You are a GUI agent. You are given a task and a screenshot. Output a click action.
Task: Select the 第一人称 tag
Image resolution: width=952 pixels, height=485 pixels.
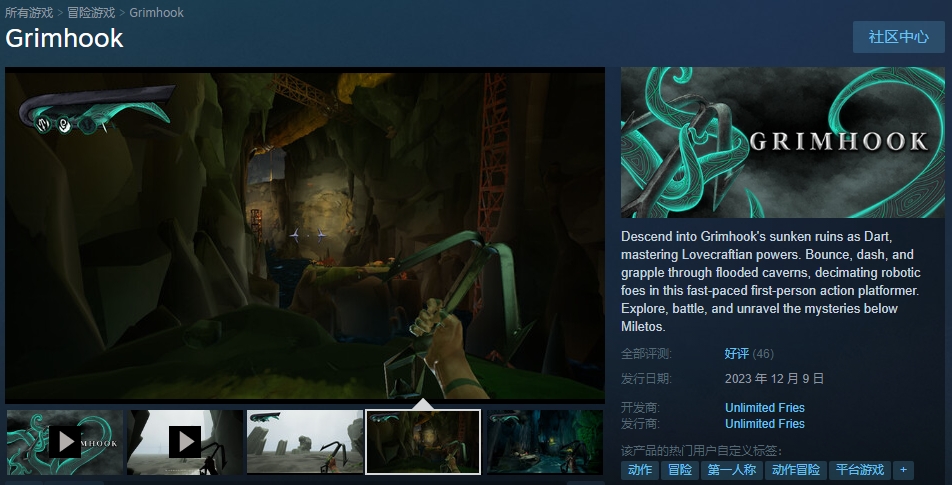732,470
